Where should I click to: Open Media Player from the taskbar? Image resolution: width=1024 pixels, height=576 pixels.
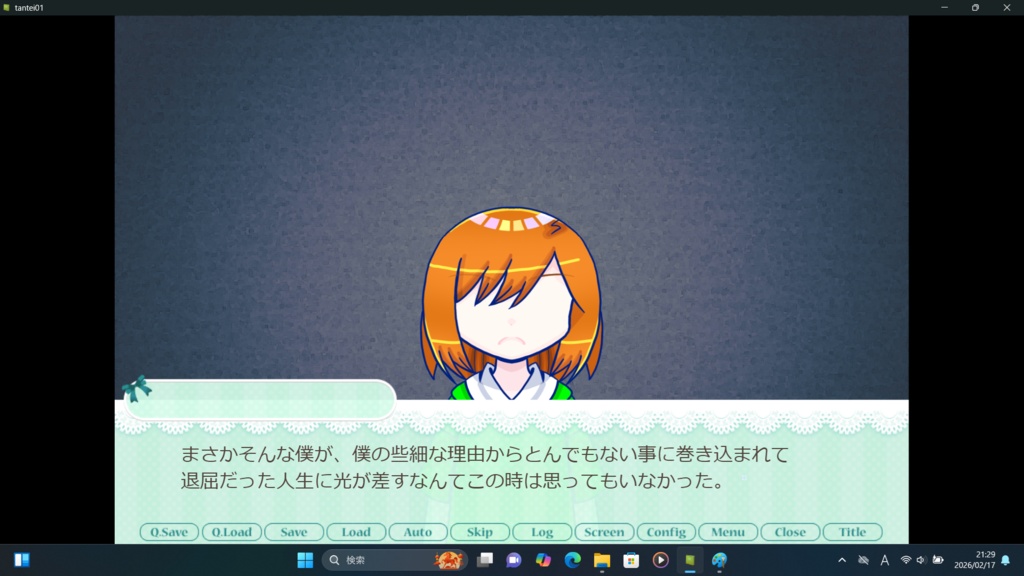pos(661,558)
